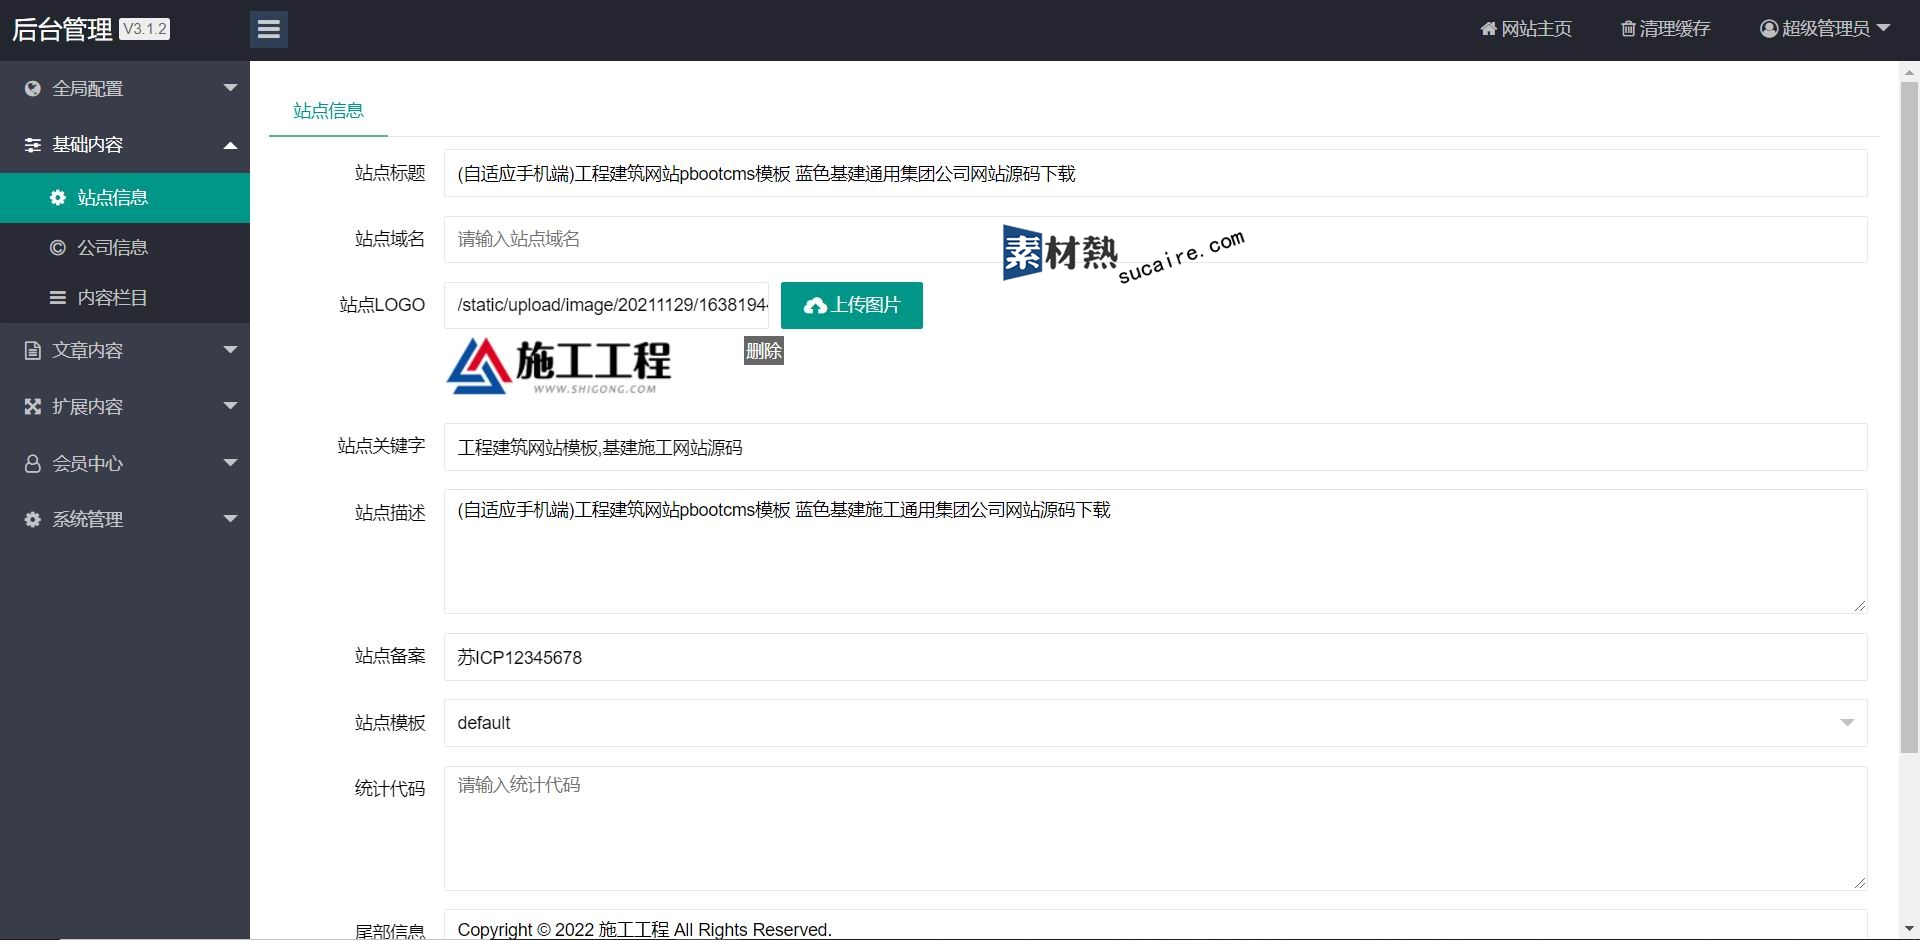Click the user avatar icon beside 超级管理员
This screenshot has height=940, width=1920.
pos(1769,29)
